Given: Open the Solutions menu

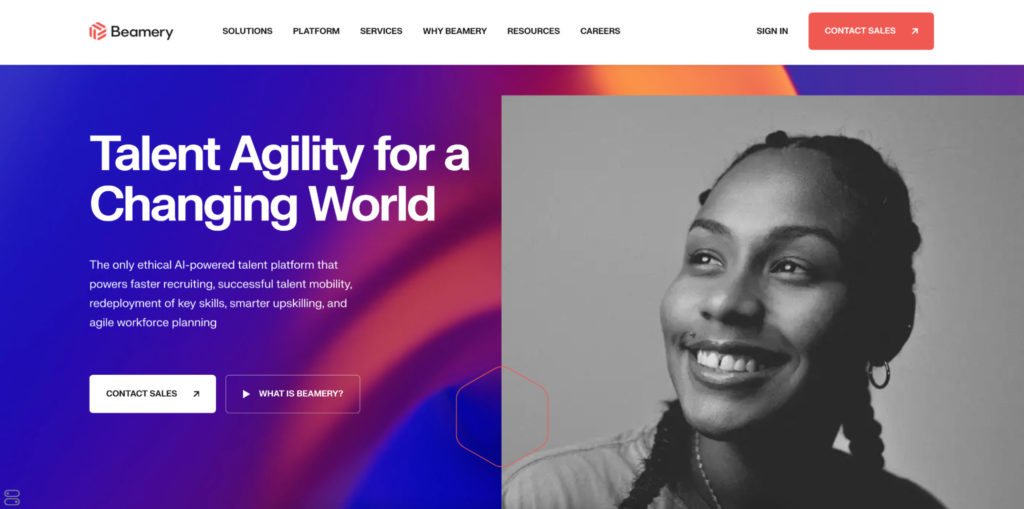Looking at the screenshot, I should [x=248, y=31].
